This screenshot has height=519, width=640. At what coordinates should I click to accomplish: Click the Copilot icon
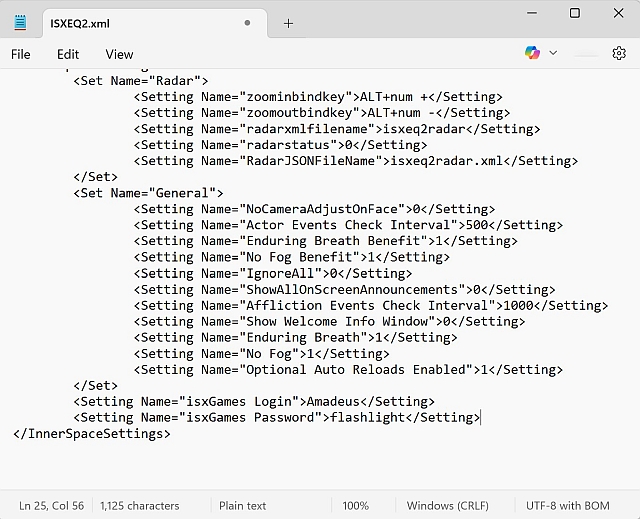[x=532, y=53]
